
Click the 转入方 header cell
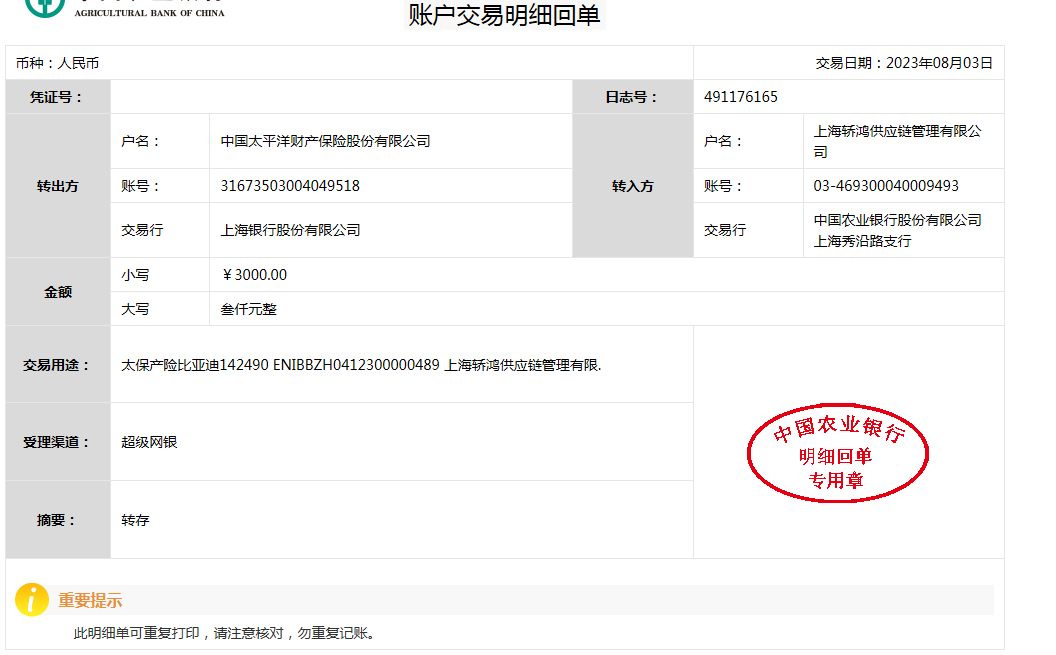[x=632, y=186]
